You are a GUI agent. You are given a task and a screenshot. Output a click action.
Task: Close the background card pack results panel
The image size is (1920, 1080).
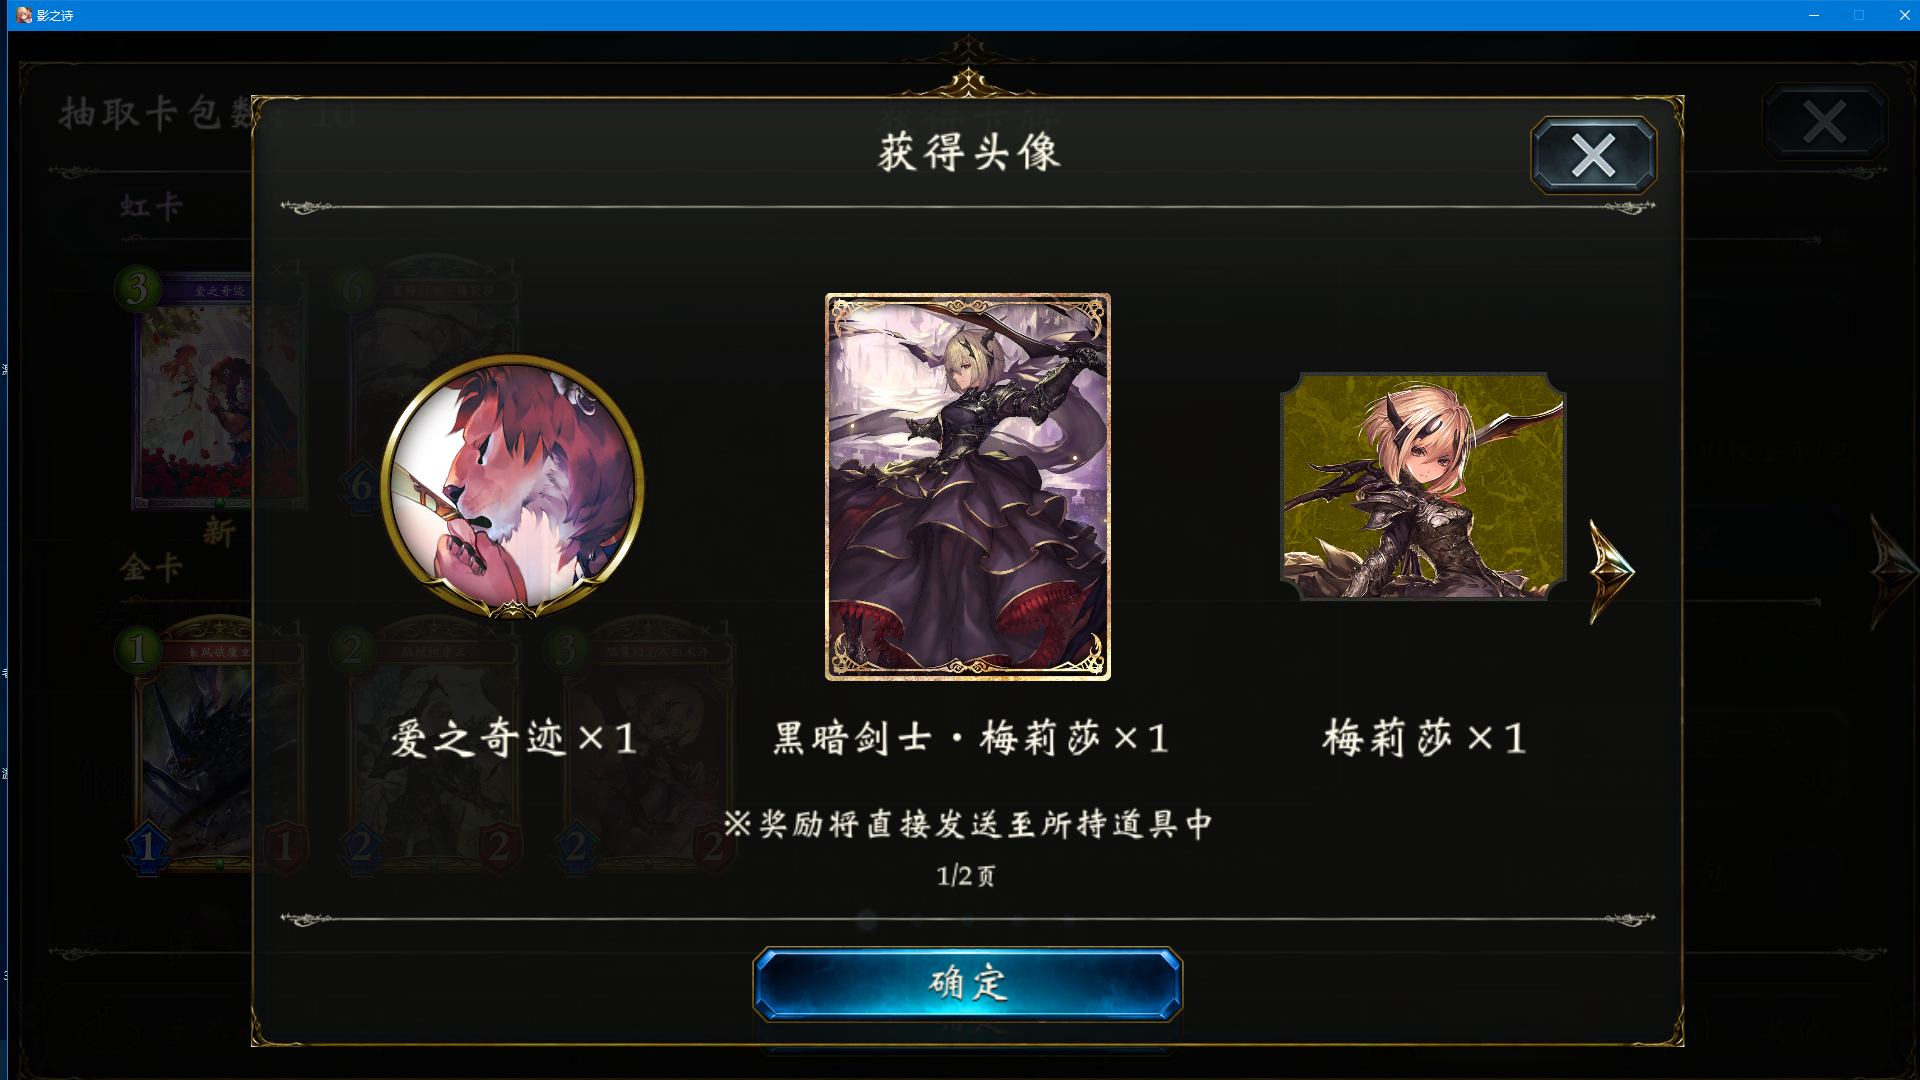coord(1825,122)
